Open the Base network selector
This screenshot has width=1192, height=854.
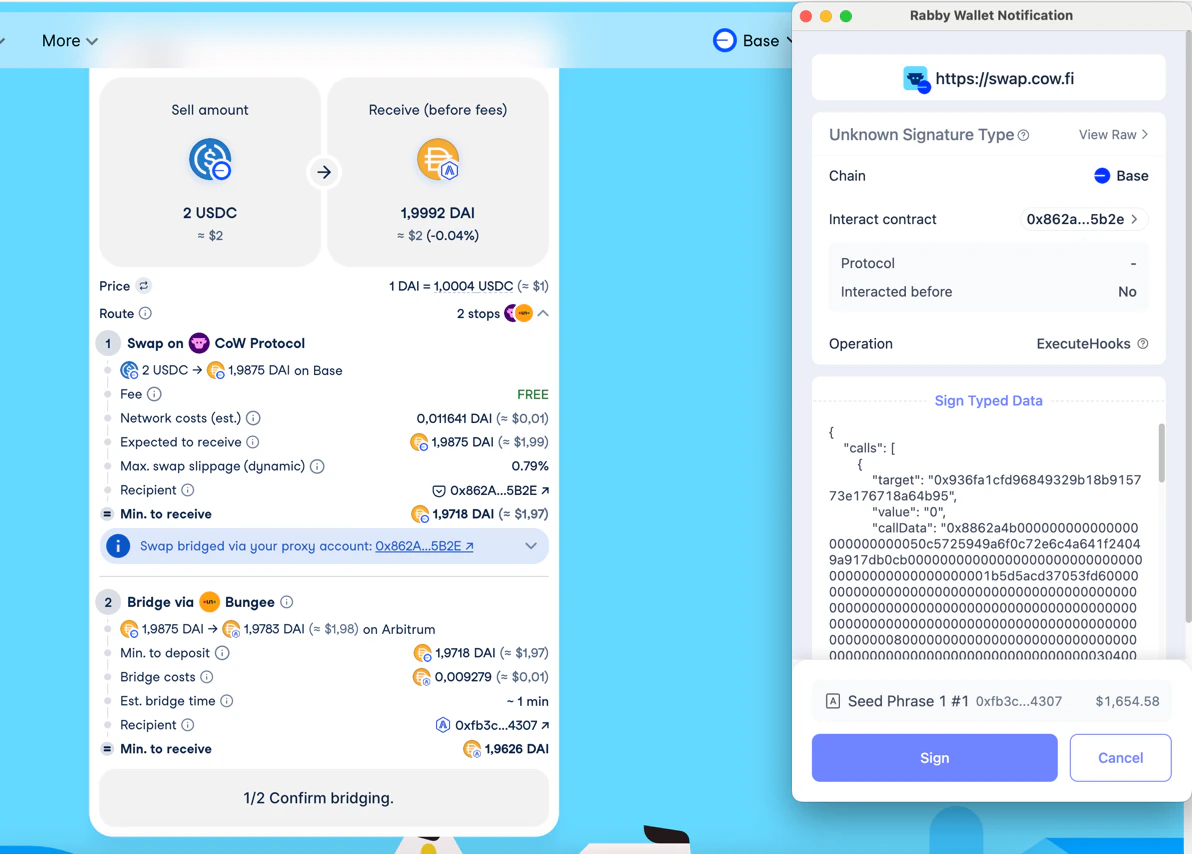[x=753, y=40]
